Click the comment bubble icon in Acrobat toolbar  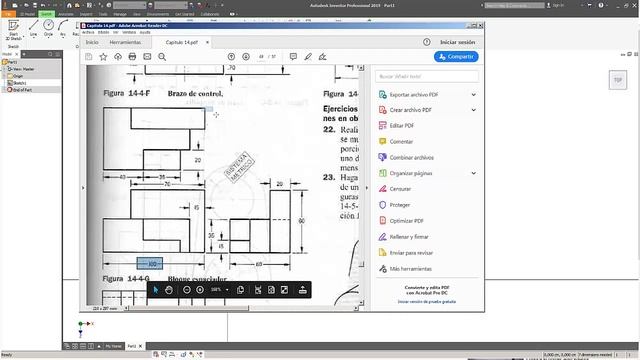pyautogui.click(x=293, y=57)
